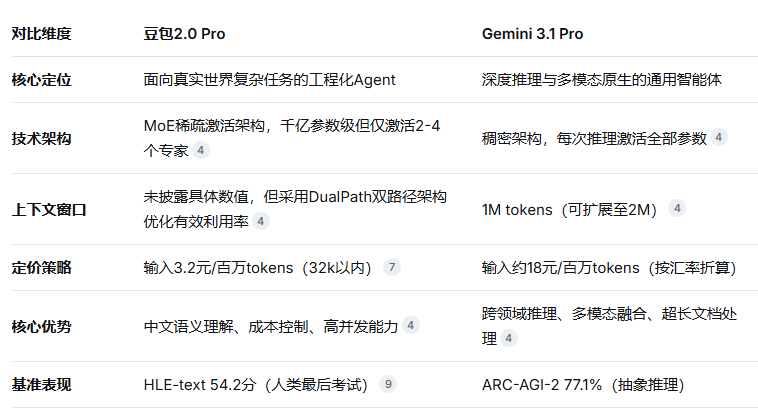Click the 输入约18元/百万tokens pricing cell
The height and width of the screenshot is (419, 758).
[608, 267]
